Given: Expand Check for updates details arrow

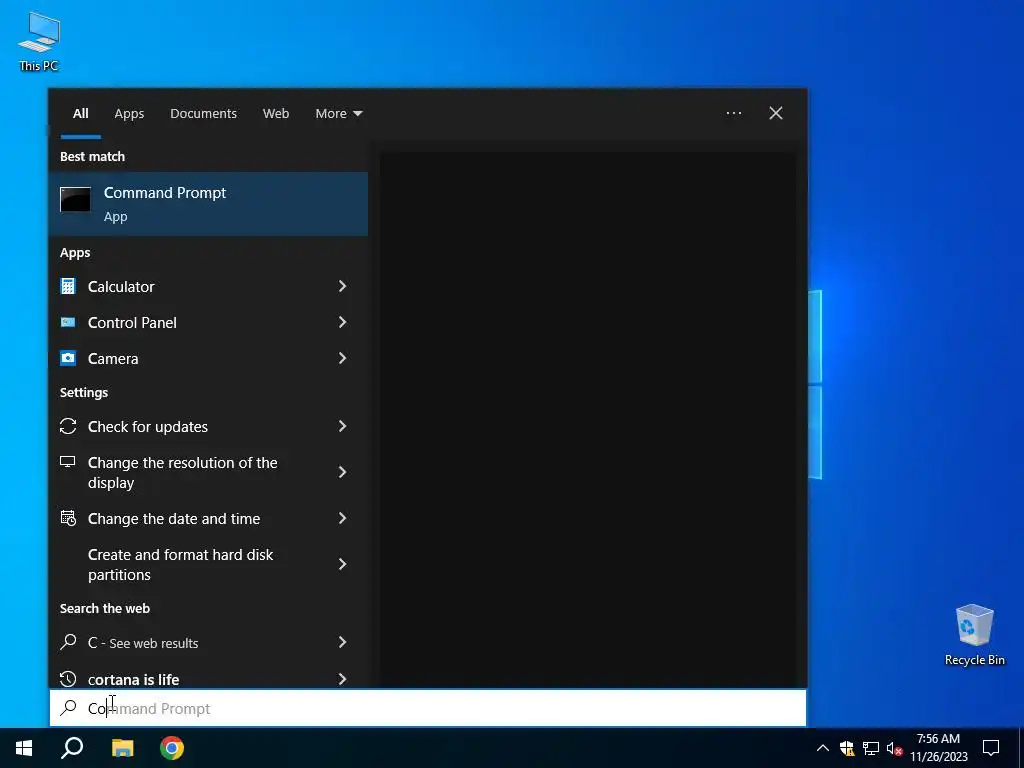Looking at the screenshot, I should (342, 426).
